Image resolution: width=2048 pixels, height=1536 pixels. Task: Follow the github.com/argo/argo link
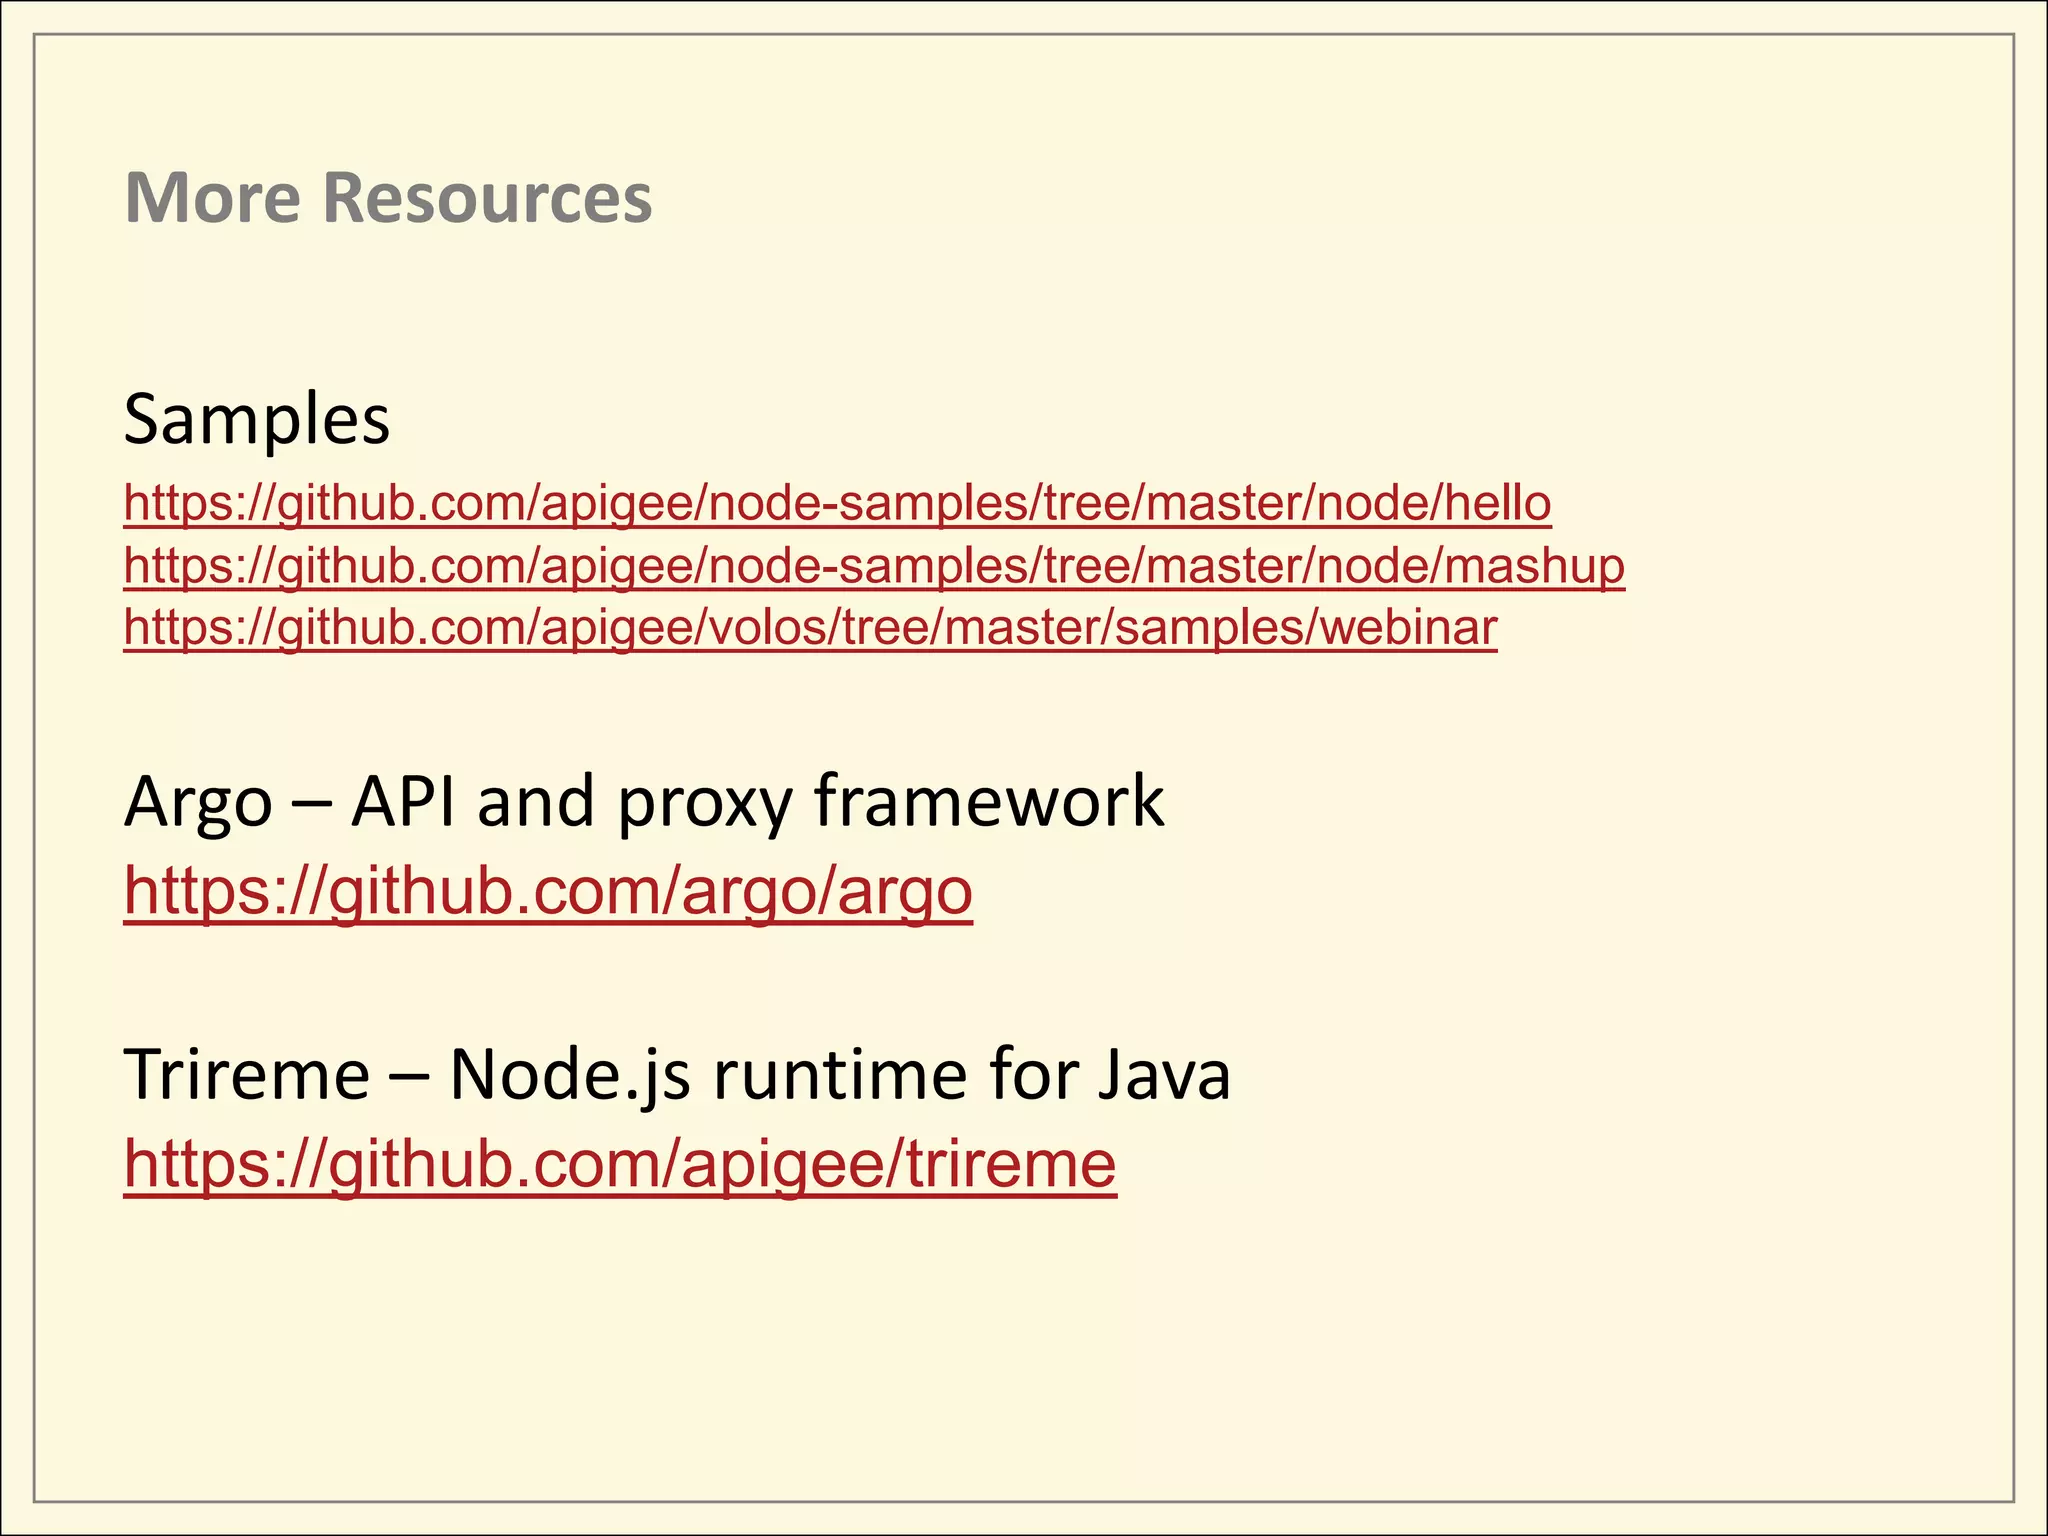coord(548,891)
